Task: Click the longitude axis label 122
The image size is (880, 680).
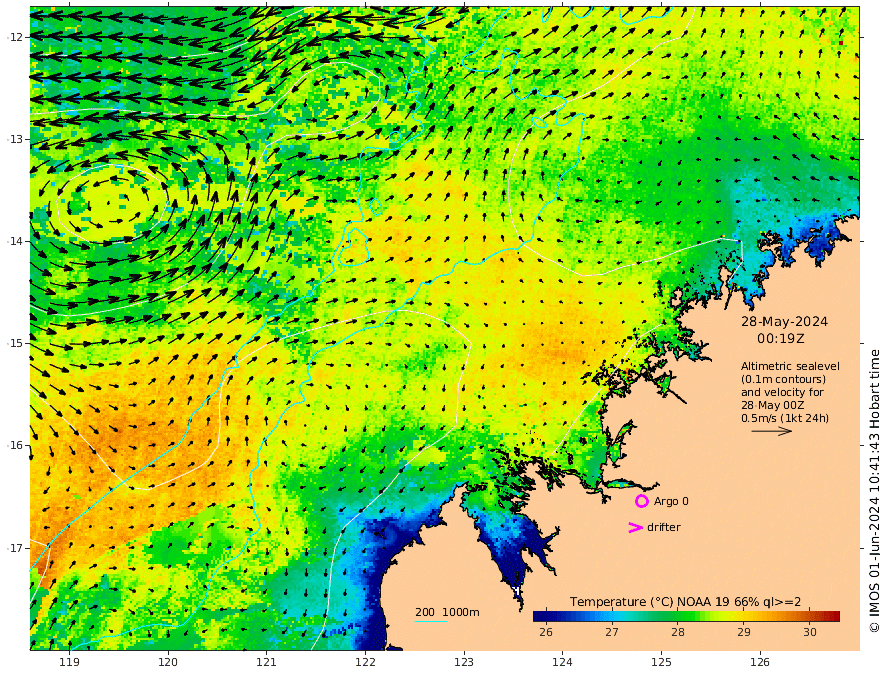Action: tap(365, 663)
